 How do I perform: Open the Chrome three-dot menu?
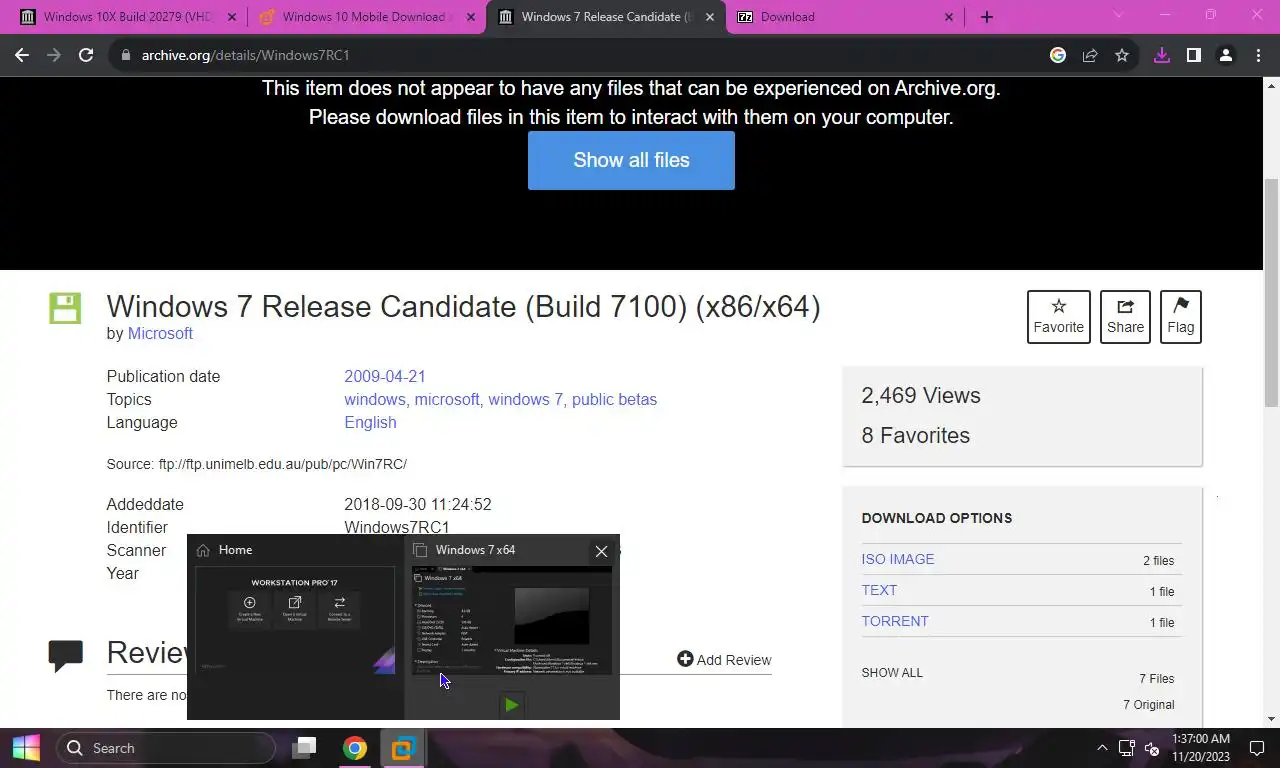(1257, 55)
